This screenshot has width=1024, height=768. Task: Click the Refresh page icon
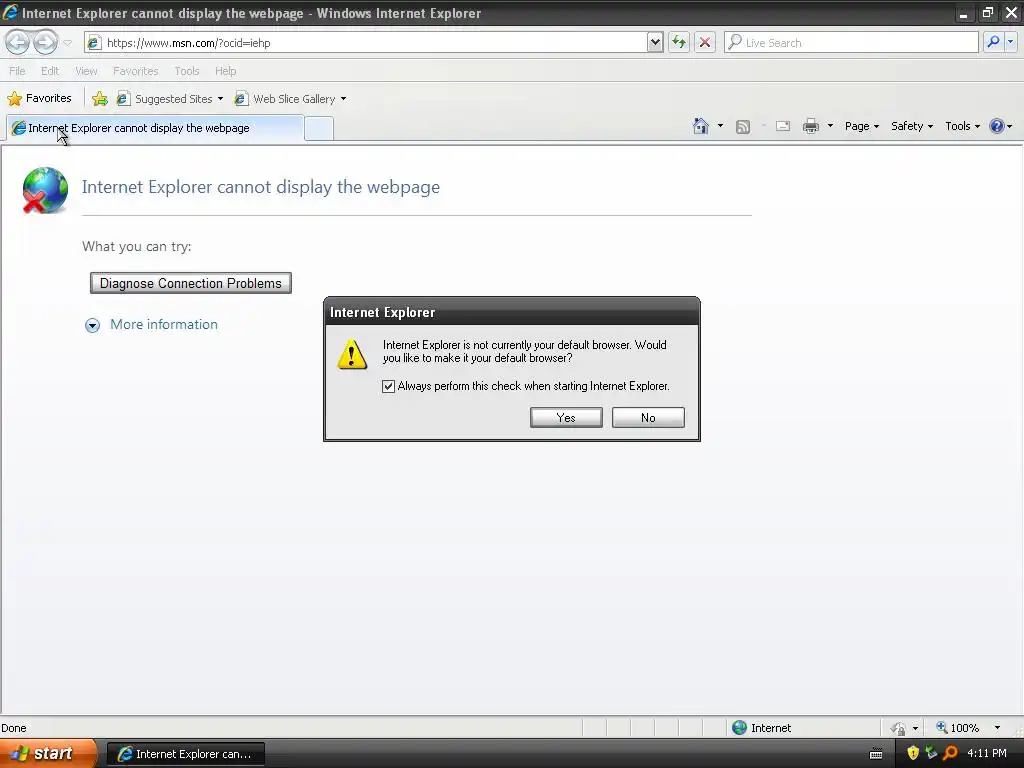click(x=679, y=42)
